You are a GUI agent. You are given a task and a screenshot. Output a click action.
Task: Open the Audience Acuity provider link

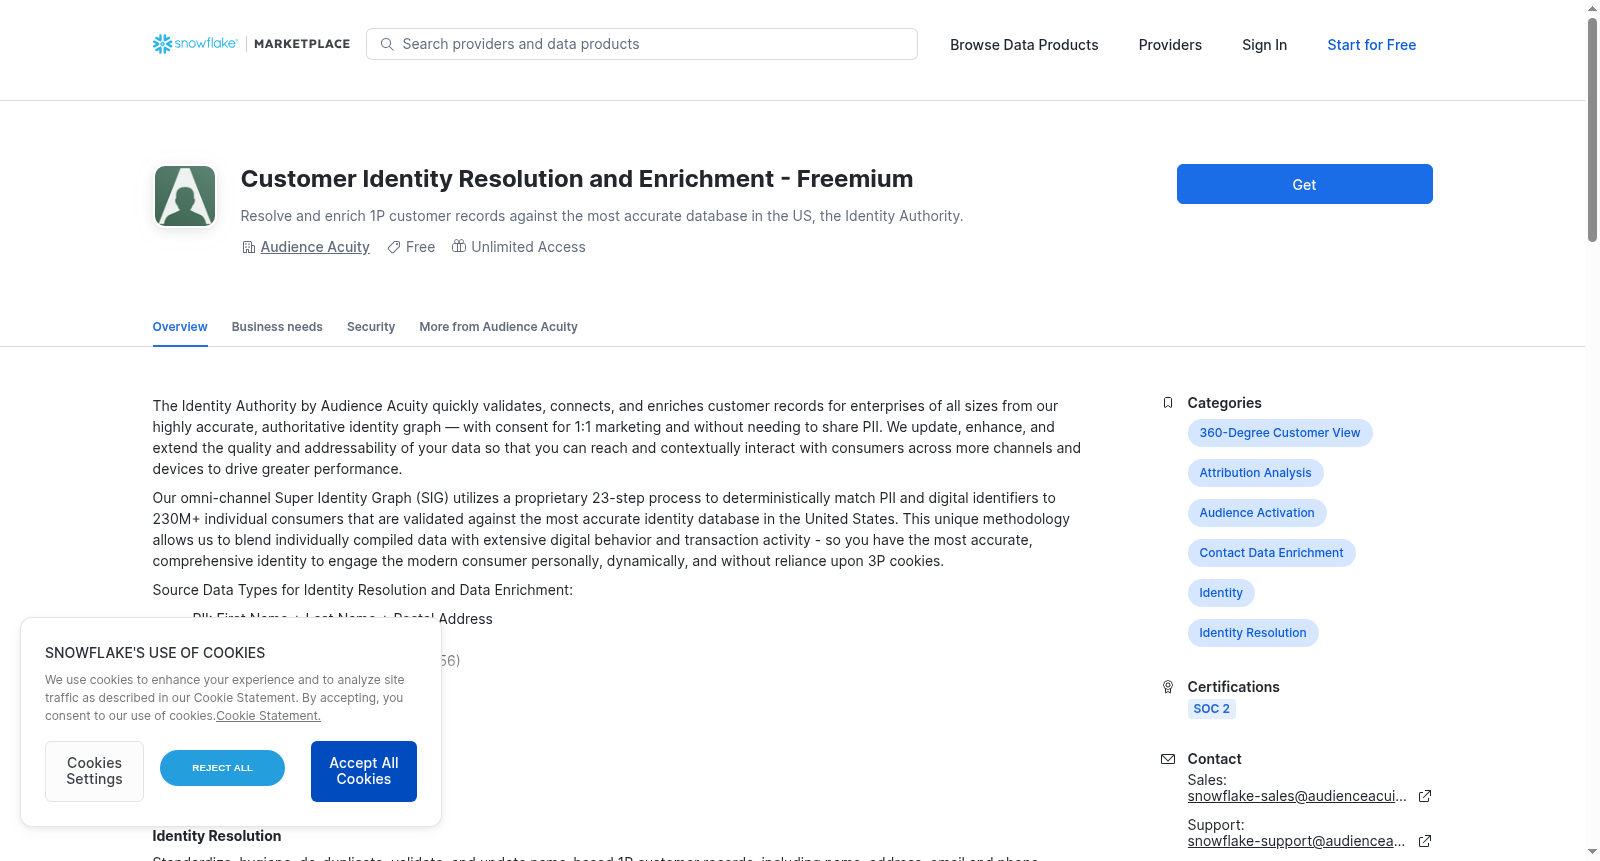(x=315, y=247)
